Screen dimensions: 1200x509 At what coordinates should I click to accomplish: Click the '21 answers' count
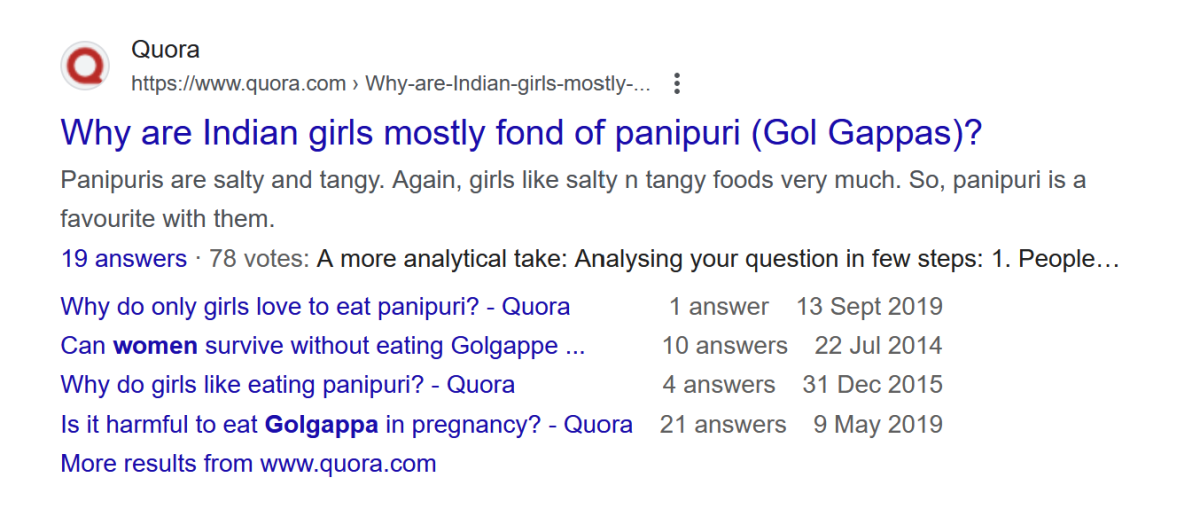(x=723, y=424)
